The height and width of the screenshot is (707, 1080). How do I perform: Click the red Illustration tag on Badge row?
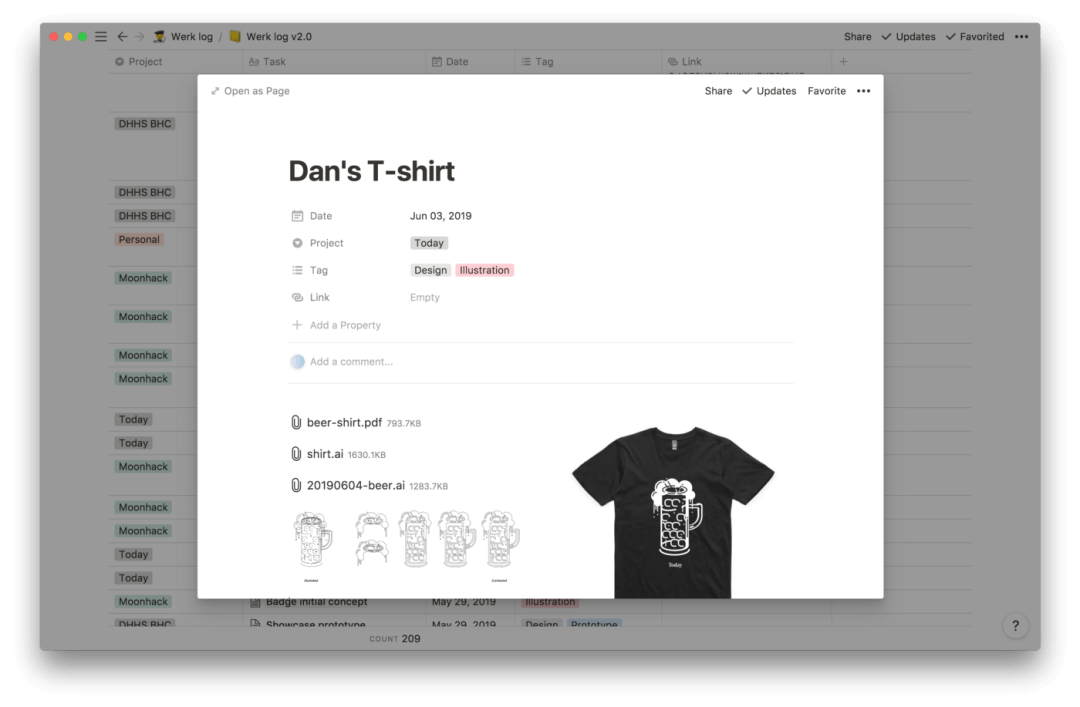click(550, 602)
